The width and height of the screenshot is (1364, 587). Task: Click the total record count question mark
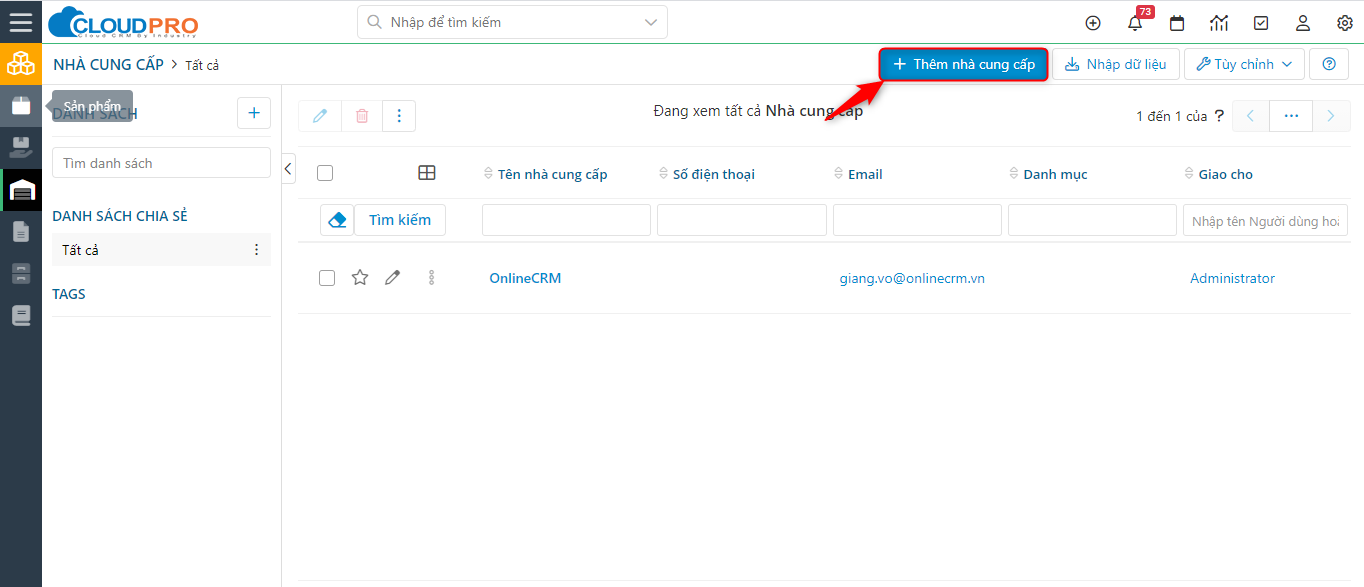point(1219,116)
